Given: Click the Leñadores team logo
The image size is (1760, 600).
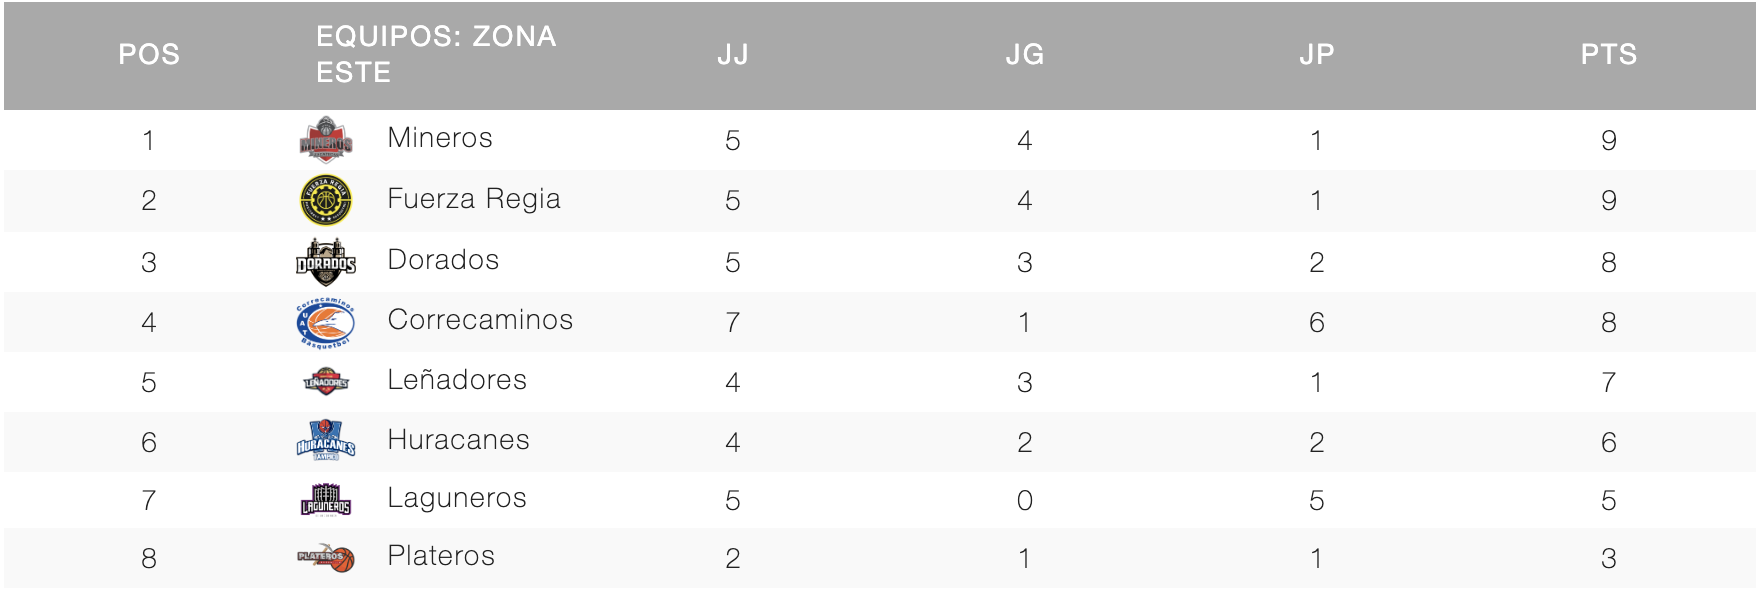Looking at the screenshot, I should pos(326,382).
